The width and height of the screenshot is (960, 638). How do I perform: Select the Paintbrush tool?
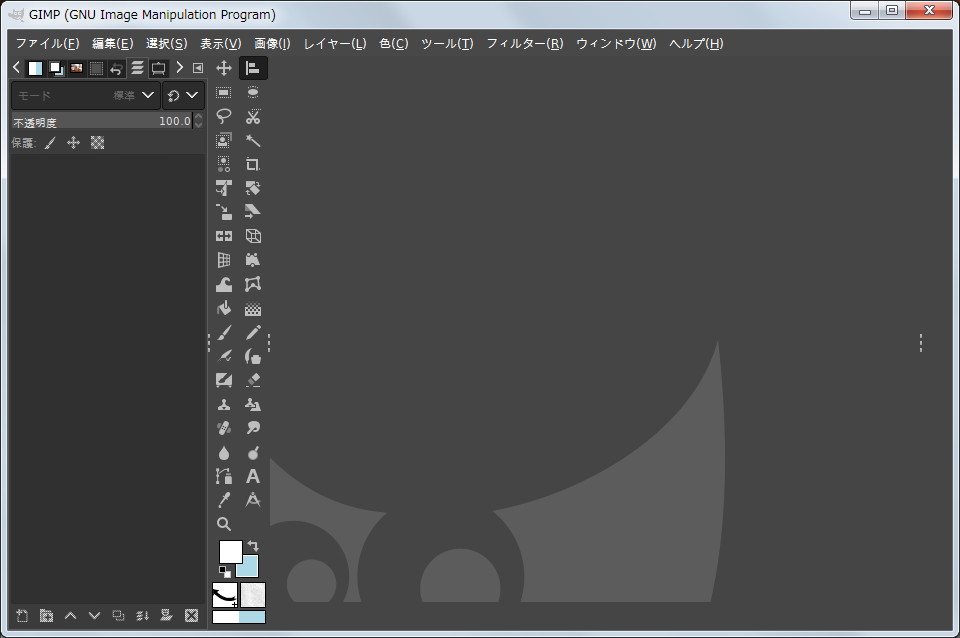[224, 332]
